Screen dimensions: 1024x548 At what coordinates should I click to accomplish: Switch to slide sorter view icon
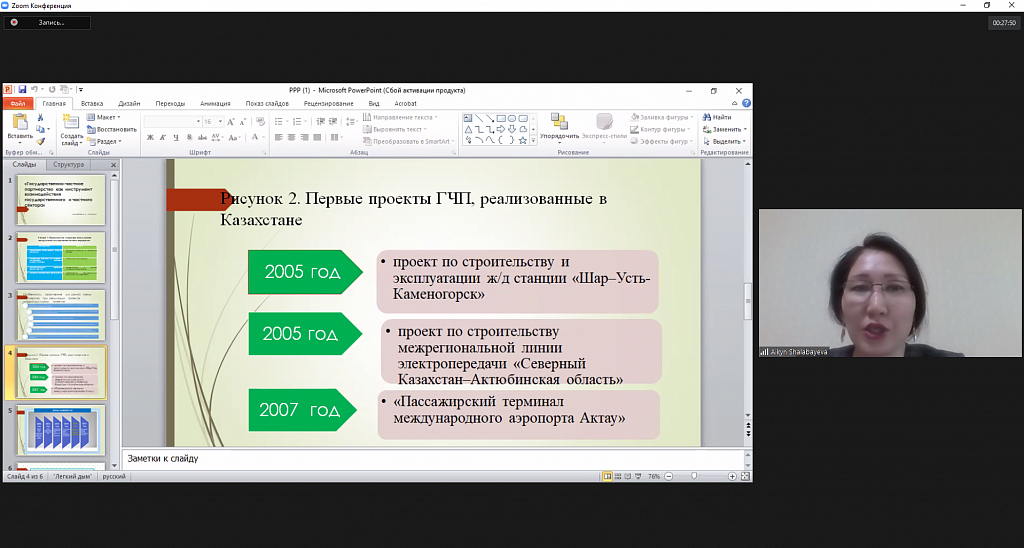(618, 477)
